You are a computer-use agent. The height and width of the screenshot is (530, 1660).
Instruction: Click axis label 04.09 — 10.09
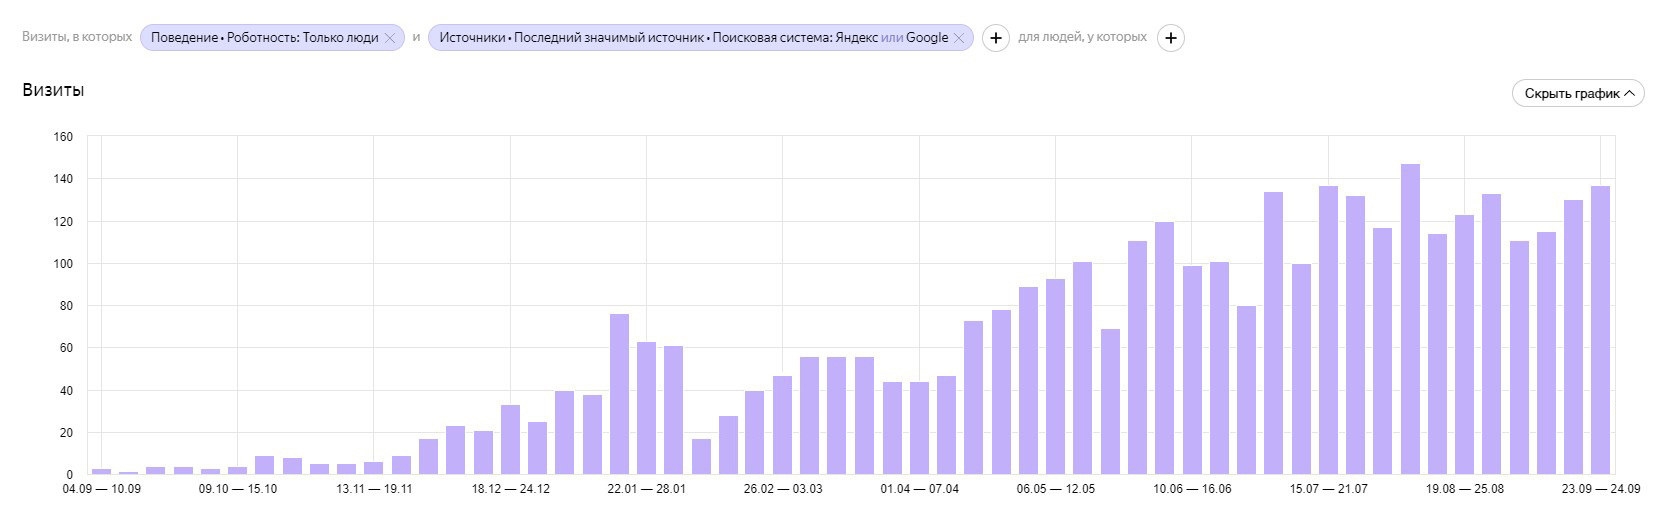[x=102, y=489]
